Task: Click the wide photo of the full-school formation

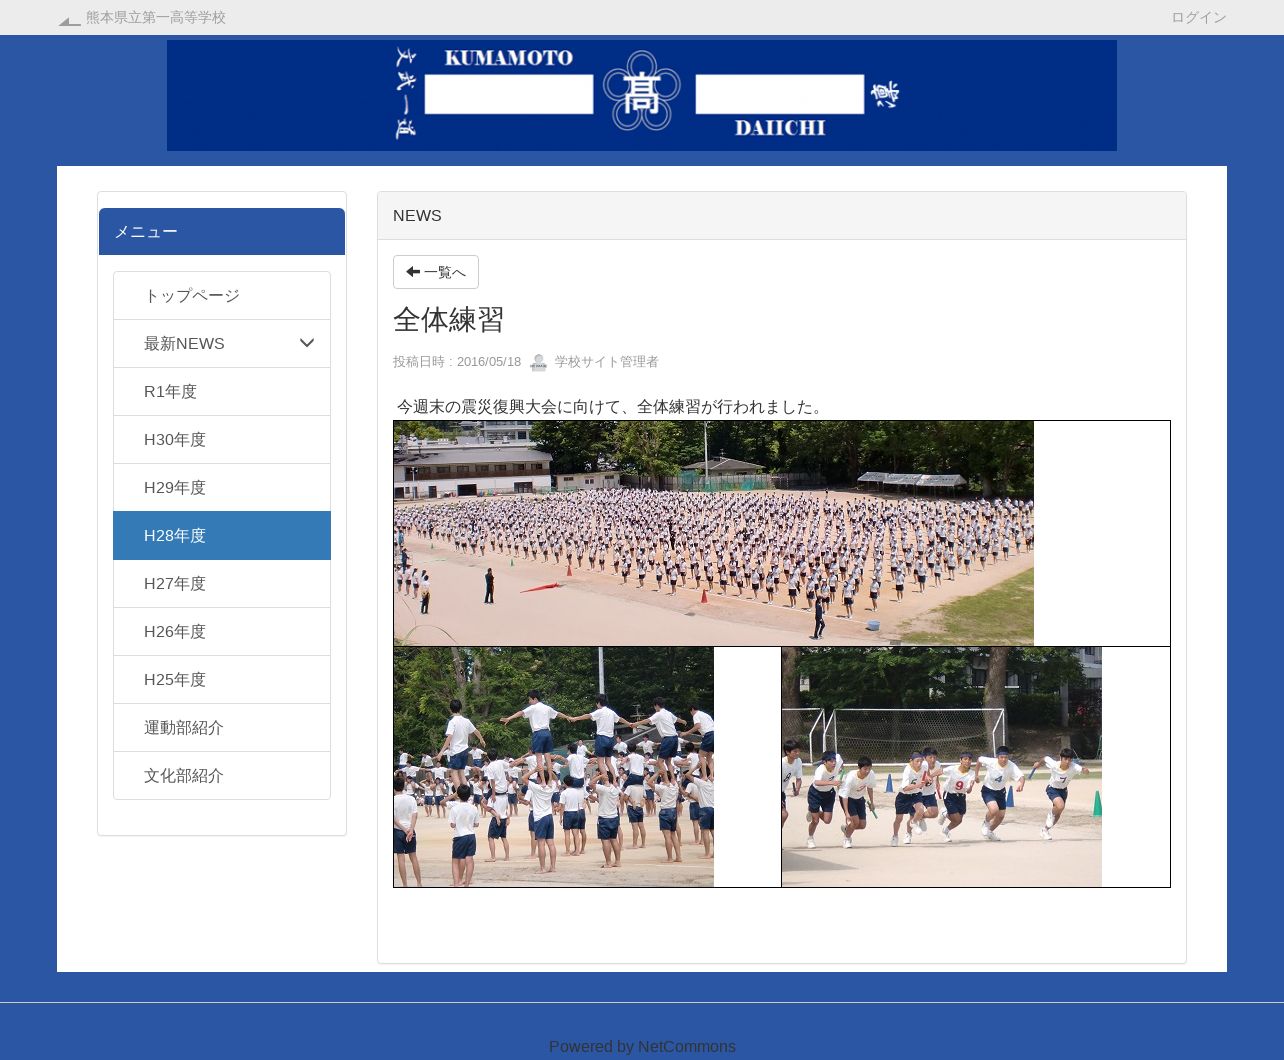Action: pyautogui.click(x=714, y=533)
